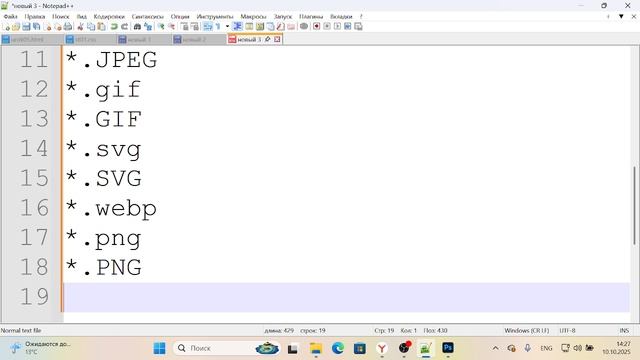This screenshot has width=640, height=360.
Task: Click Windows (CR LF) in status bar
Action: click(x=527, y=331)
